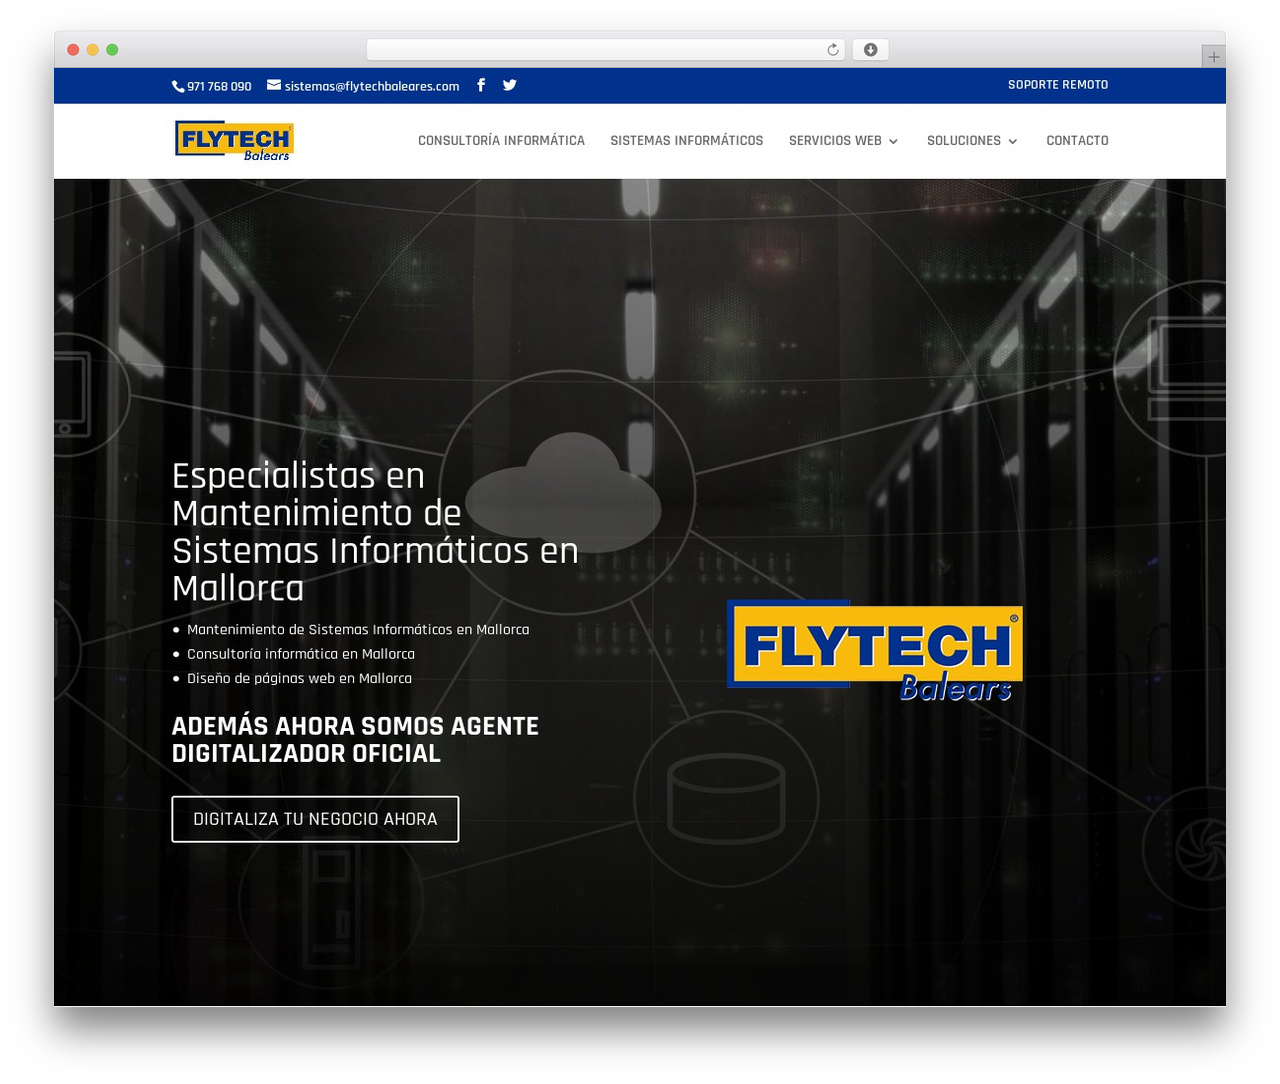This screenshot has height=1084, width=1280.
Task: Open the Facebook icon in top bar
Action: (481, 85)
